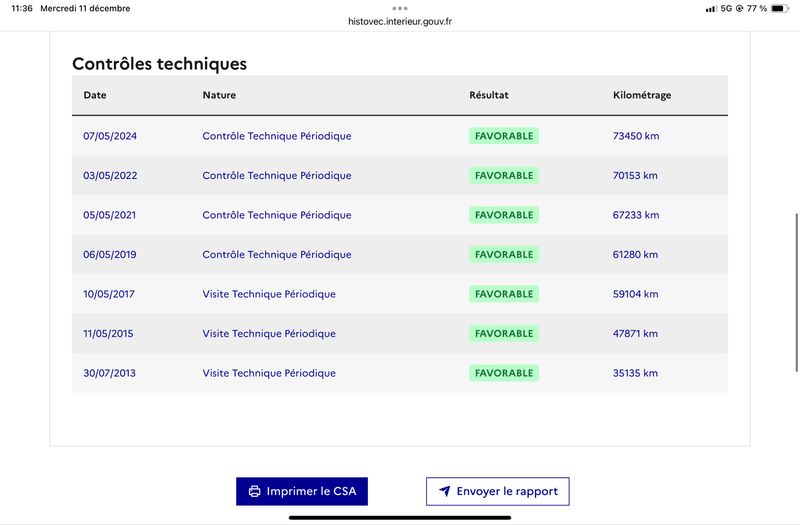
Task: Tap the battery indicator icon
Action: pos(780,8)
